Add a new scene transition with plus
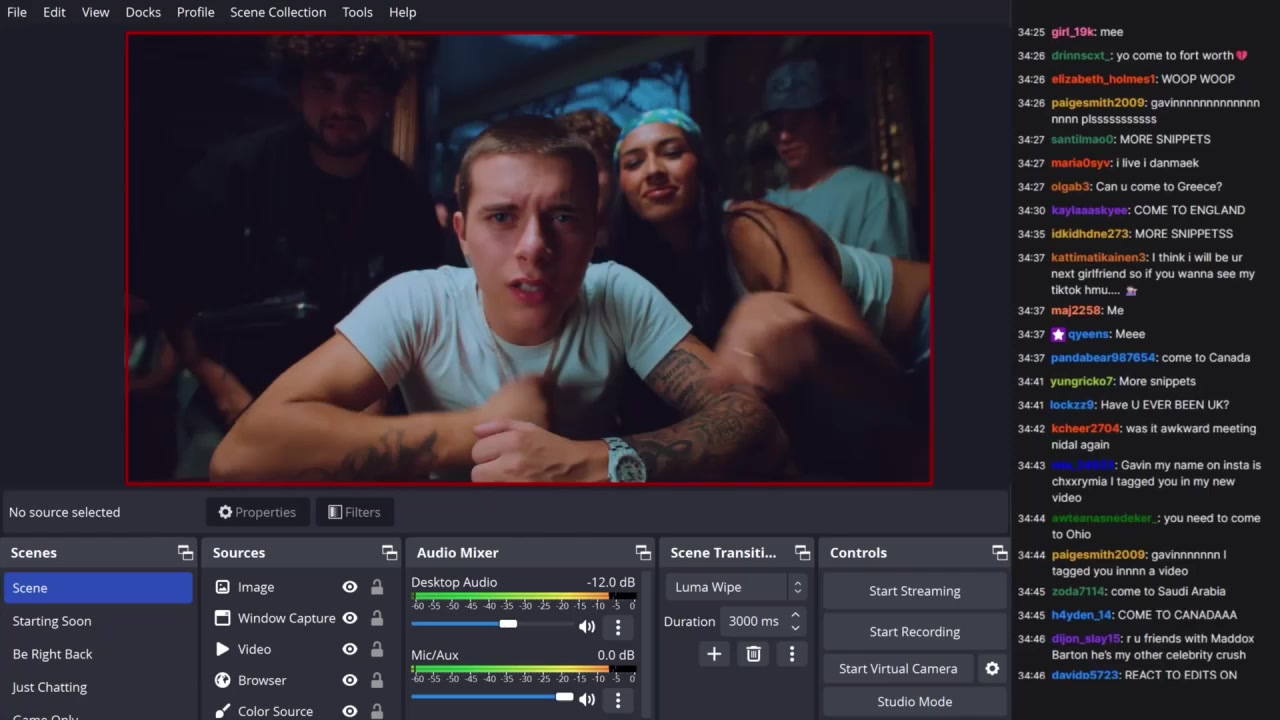This screenshot has height=720, width=1280. click(x=714, y=654)
